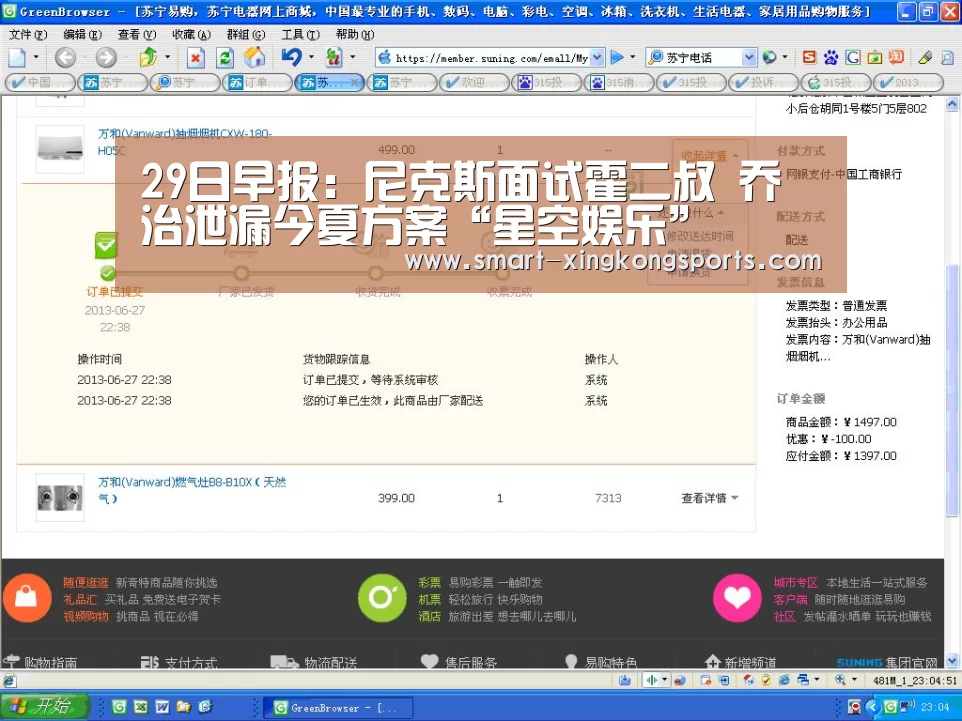The width and height of the screenshot is (962, 721).
Task: Click the Up level green arrow icon
Action: 148,58
